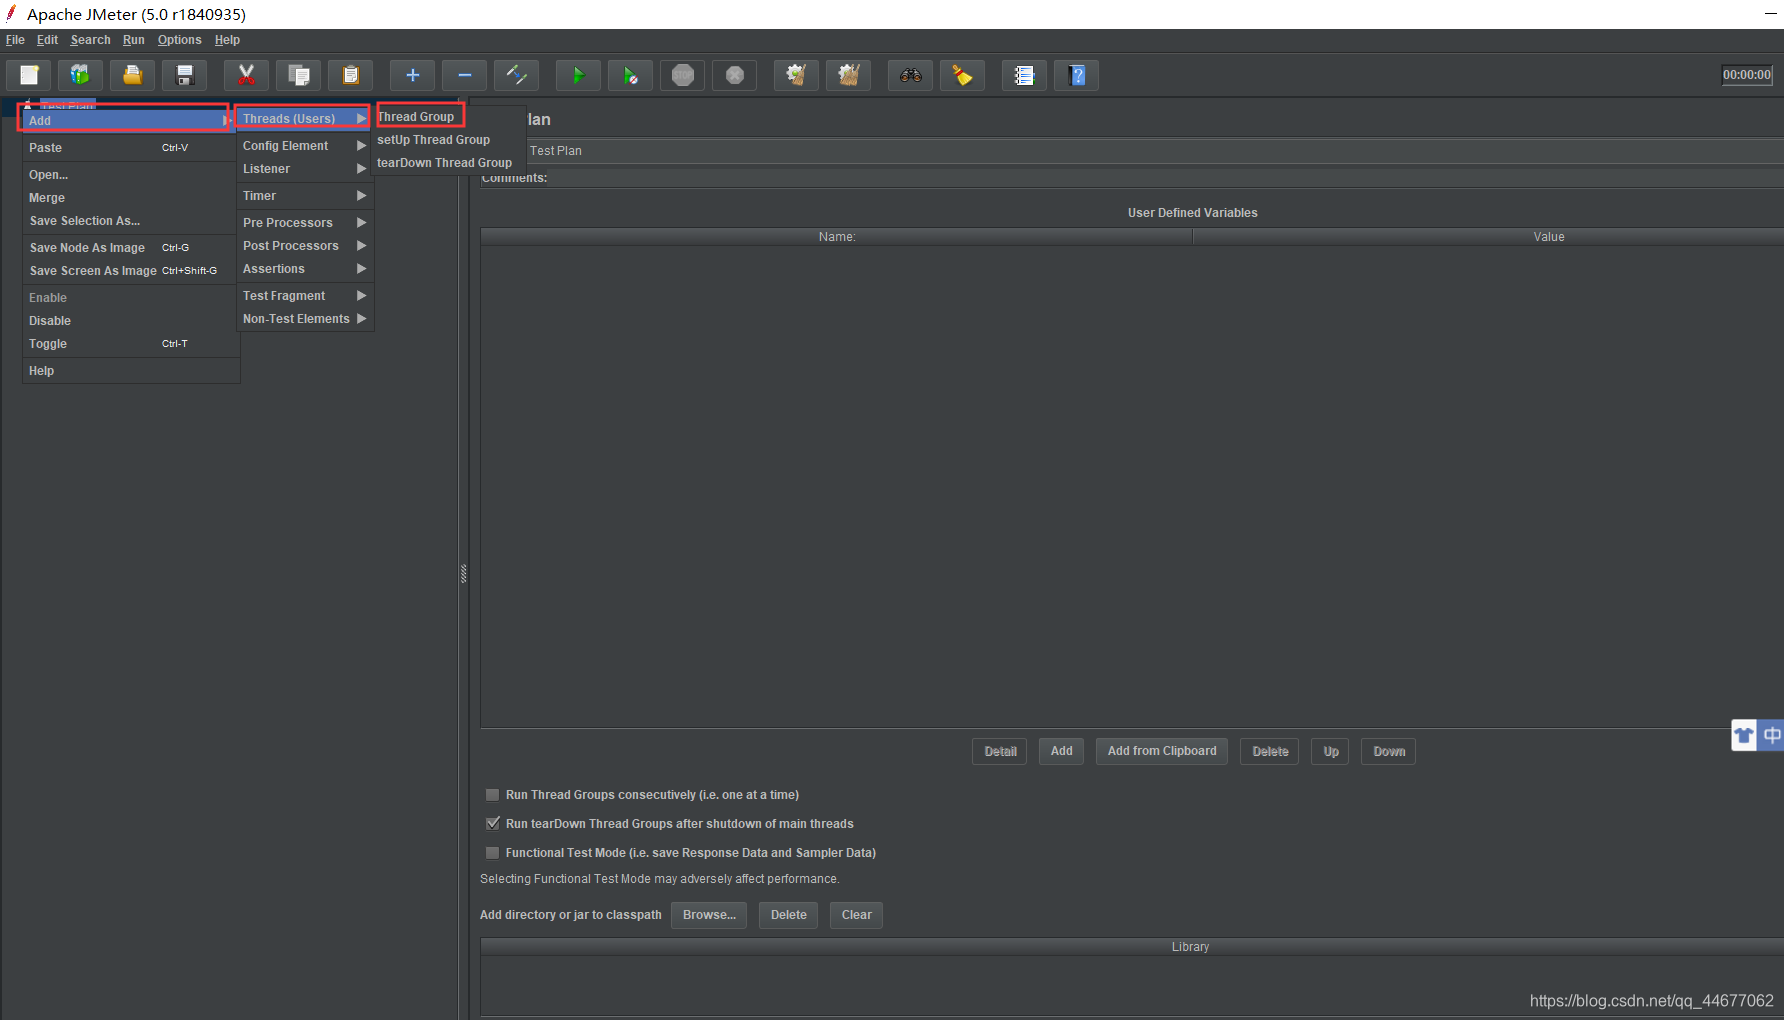Click the Clear All brooms icon

pyautogui.click(x=848, y=75)
